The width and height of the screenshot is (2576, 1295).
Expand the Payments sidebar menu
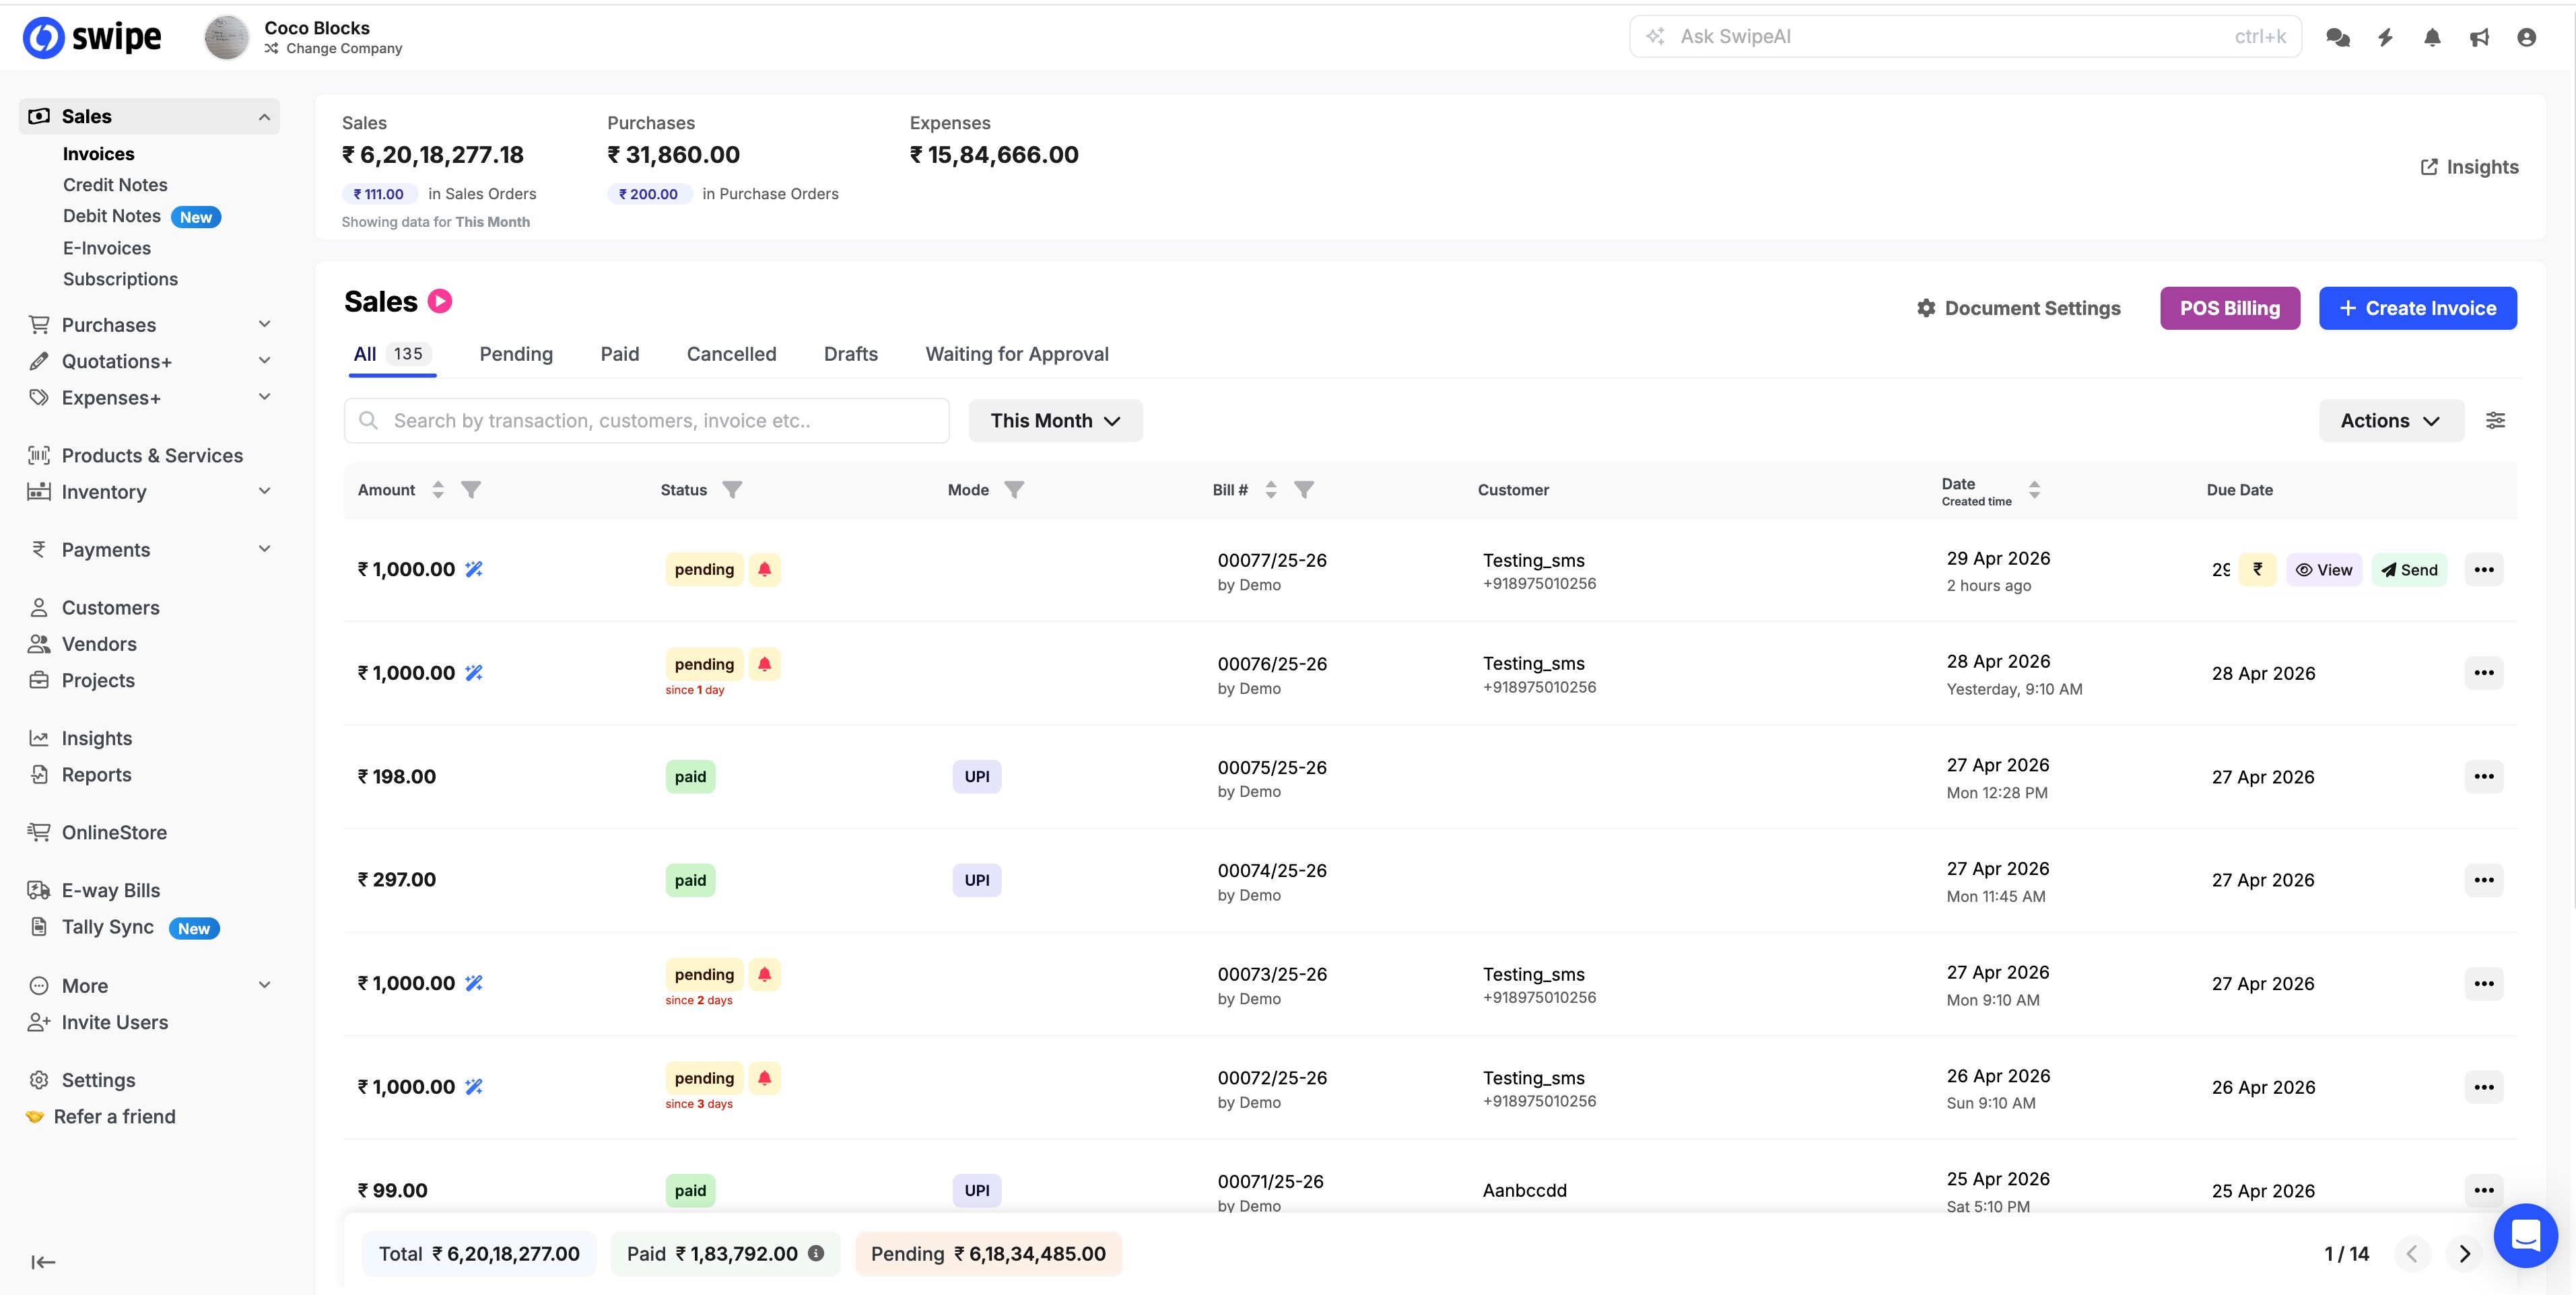click(x=264, y=549)
